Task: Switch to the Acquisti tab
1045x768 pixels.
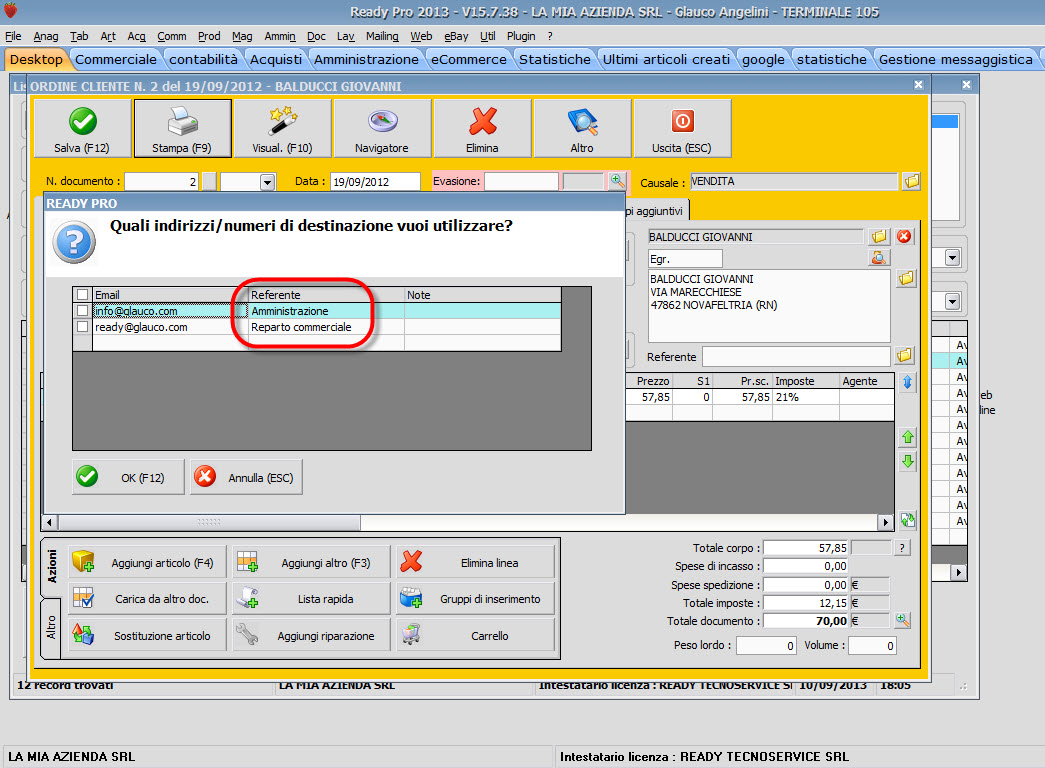Action: (x=276, y=59)
